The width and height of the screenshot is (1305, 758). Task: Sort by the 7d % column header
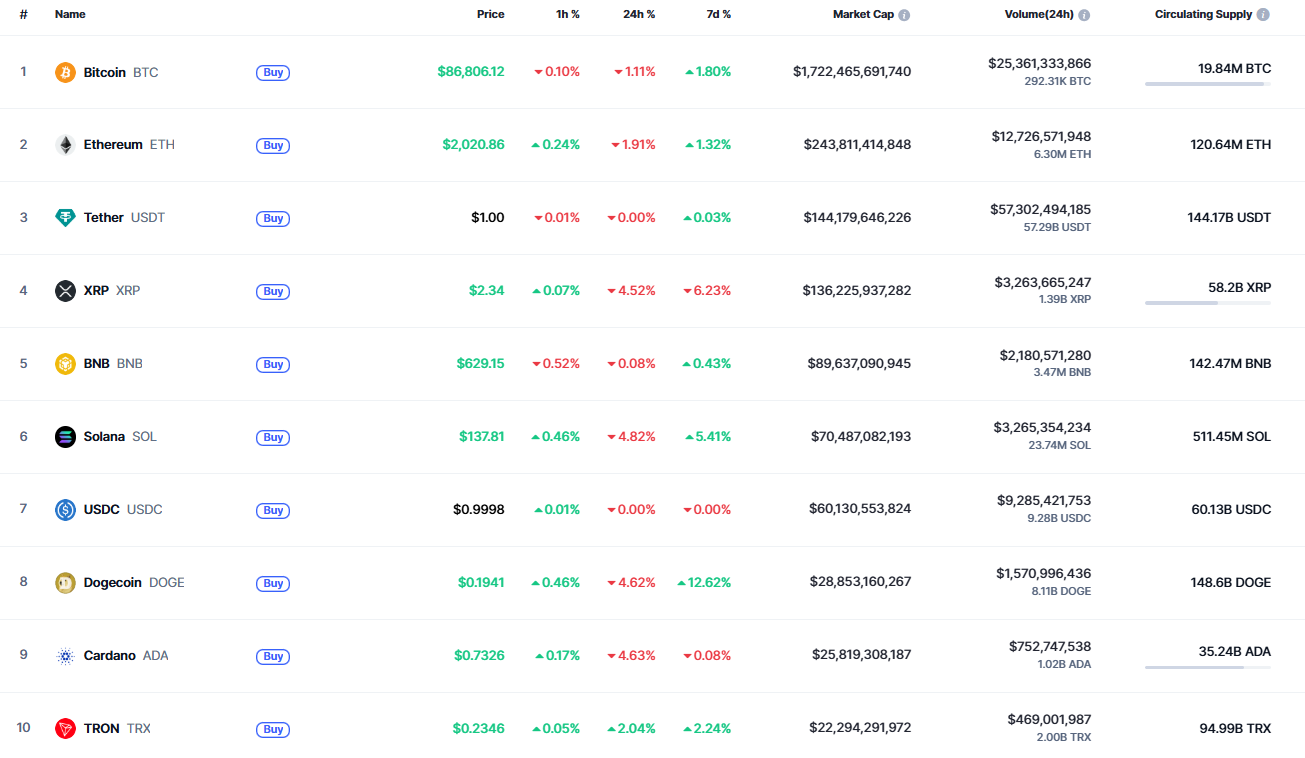719,15
